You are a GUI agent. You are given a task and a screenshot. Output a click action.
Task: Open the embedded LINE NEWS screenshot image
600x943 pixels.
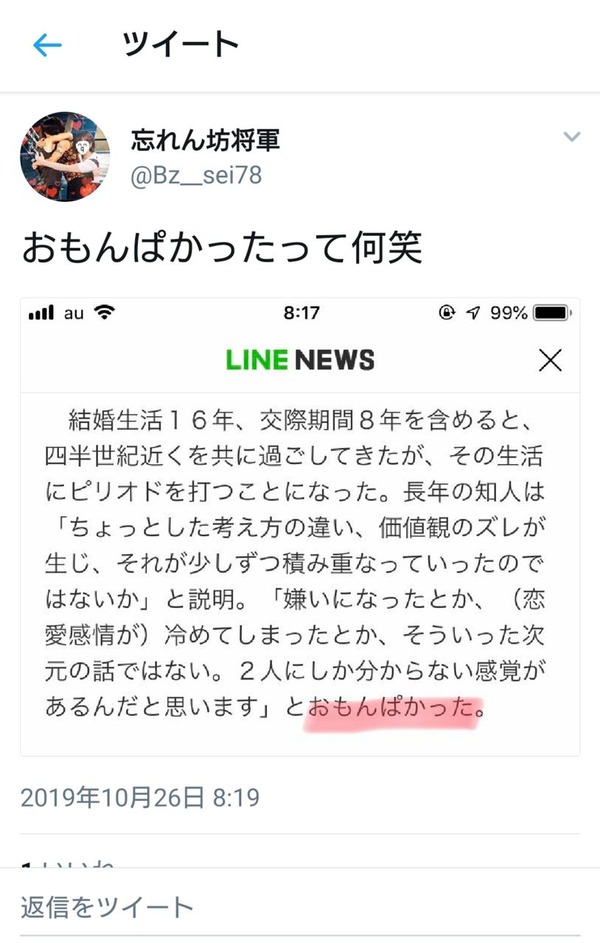tap(300, 527)
